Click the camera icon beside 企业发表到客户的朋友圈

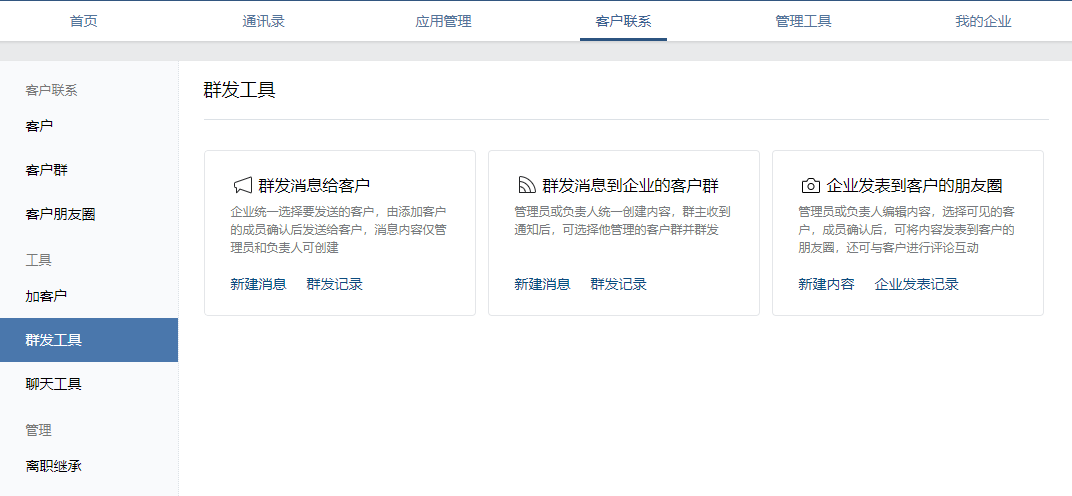tap(810, 185)
